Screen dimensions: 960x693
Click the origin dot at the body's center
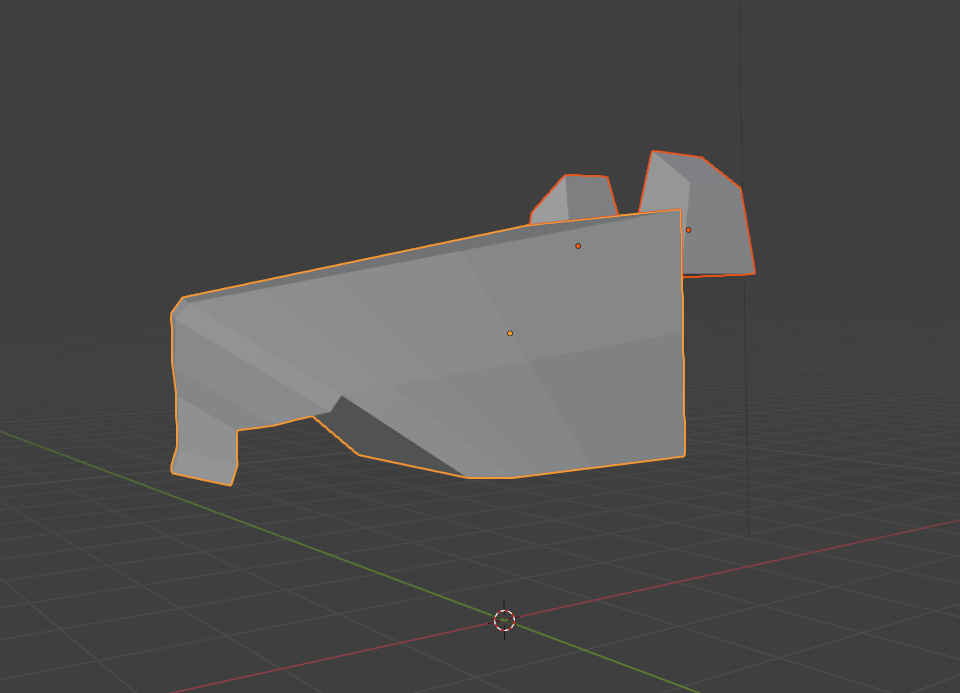pos(510,334)
